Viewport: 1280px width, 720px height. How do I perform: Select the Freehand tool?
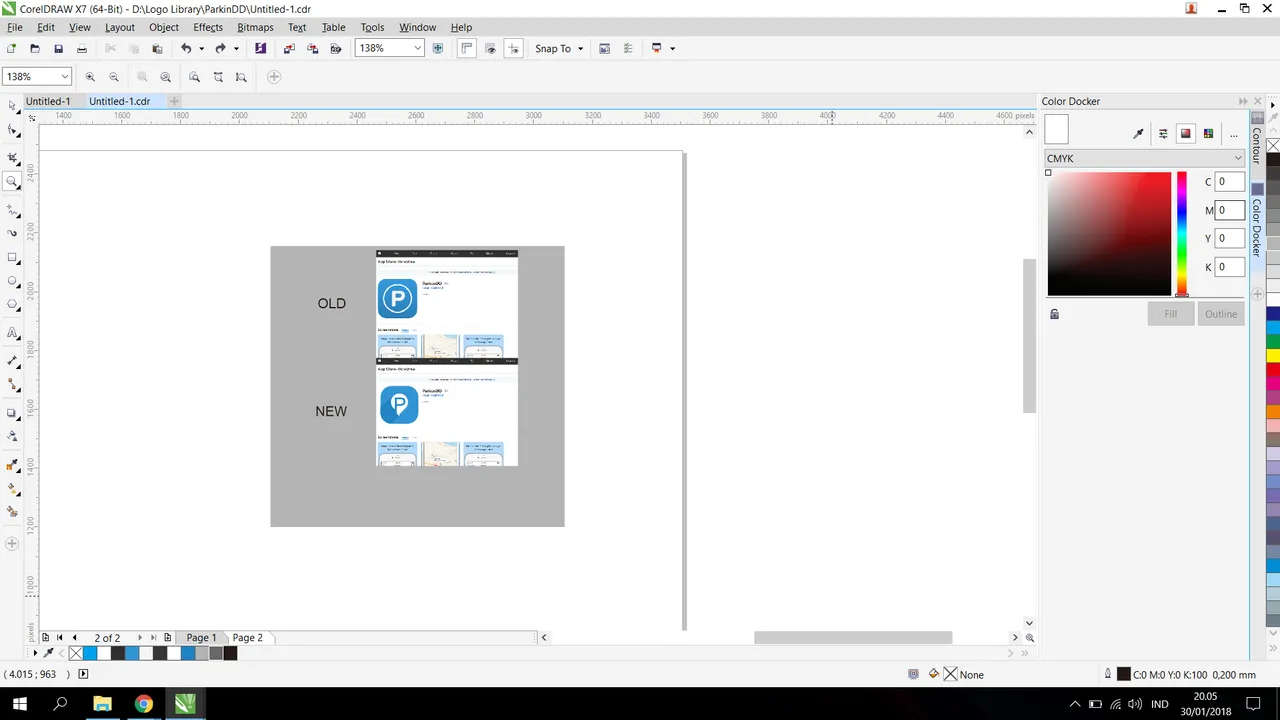12,210
